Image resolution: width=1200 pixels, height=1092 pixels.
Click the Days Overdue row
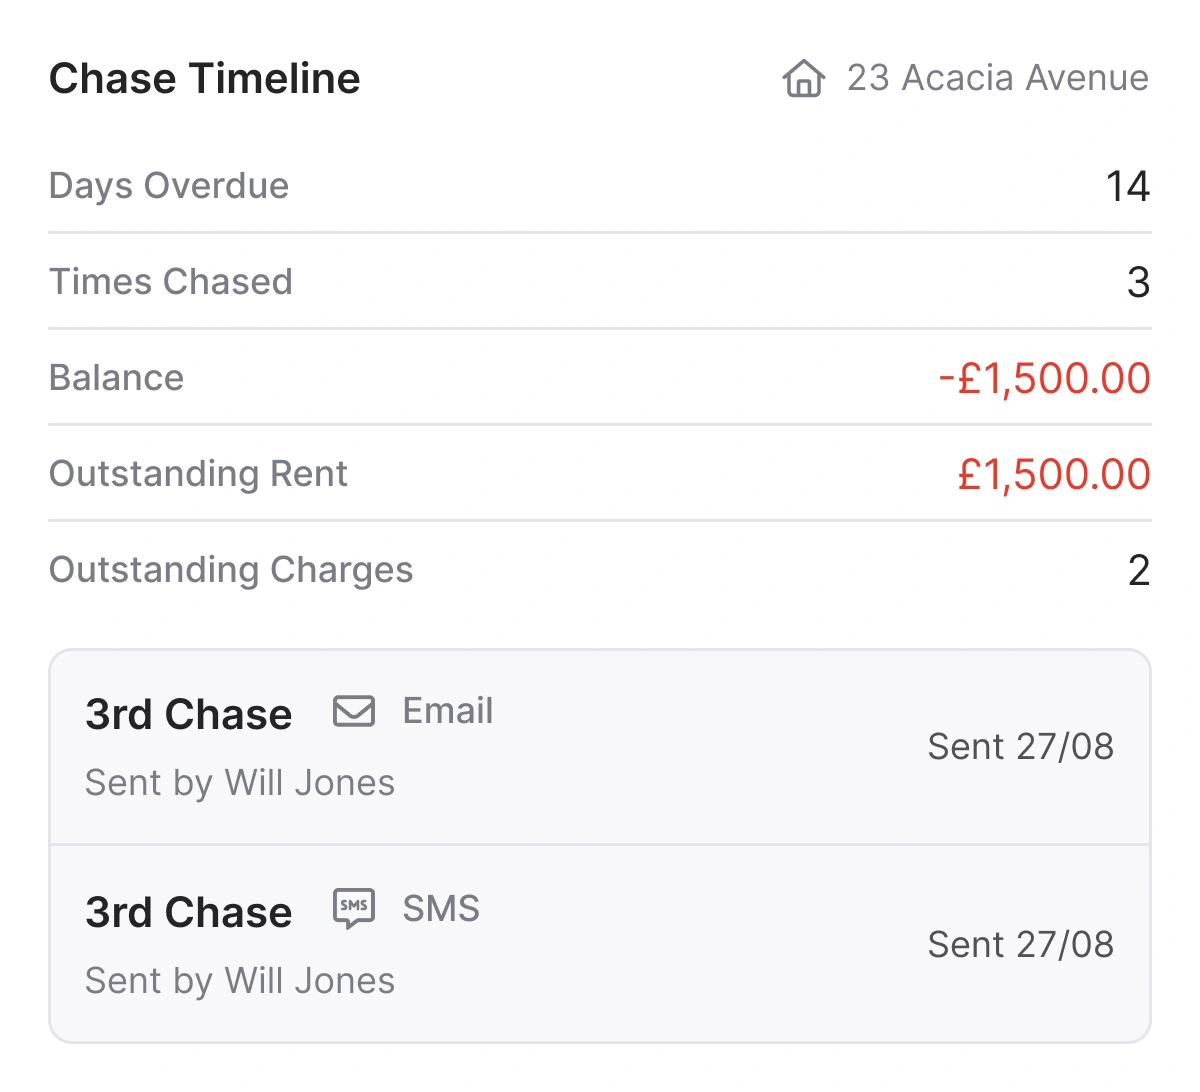[x=169, y=185]
